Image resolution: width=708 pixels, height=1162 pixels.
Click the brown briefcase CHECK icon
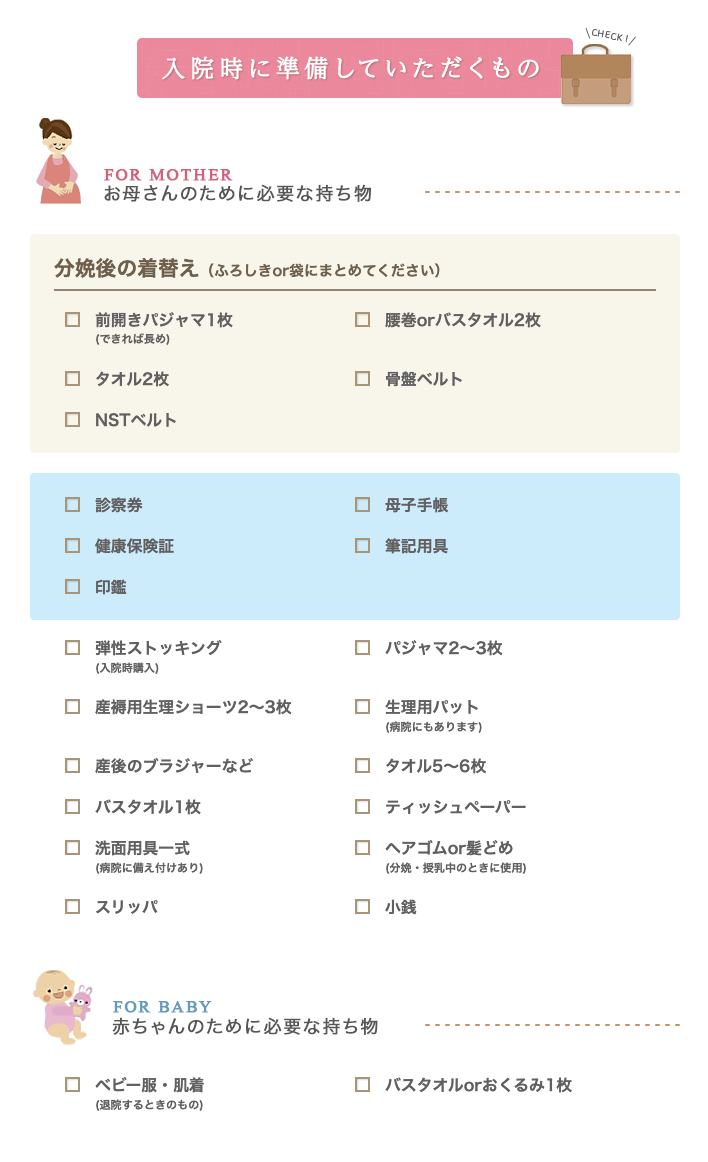click(596, 74)
